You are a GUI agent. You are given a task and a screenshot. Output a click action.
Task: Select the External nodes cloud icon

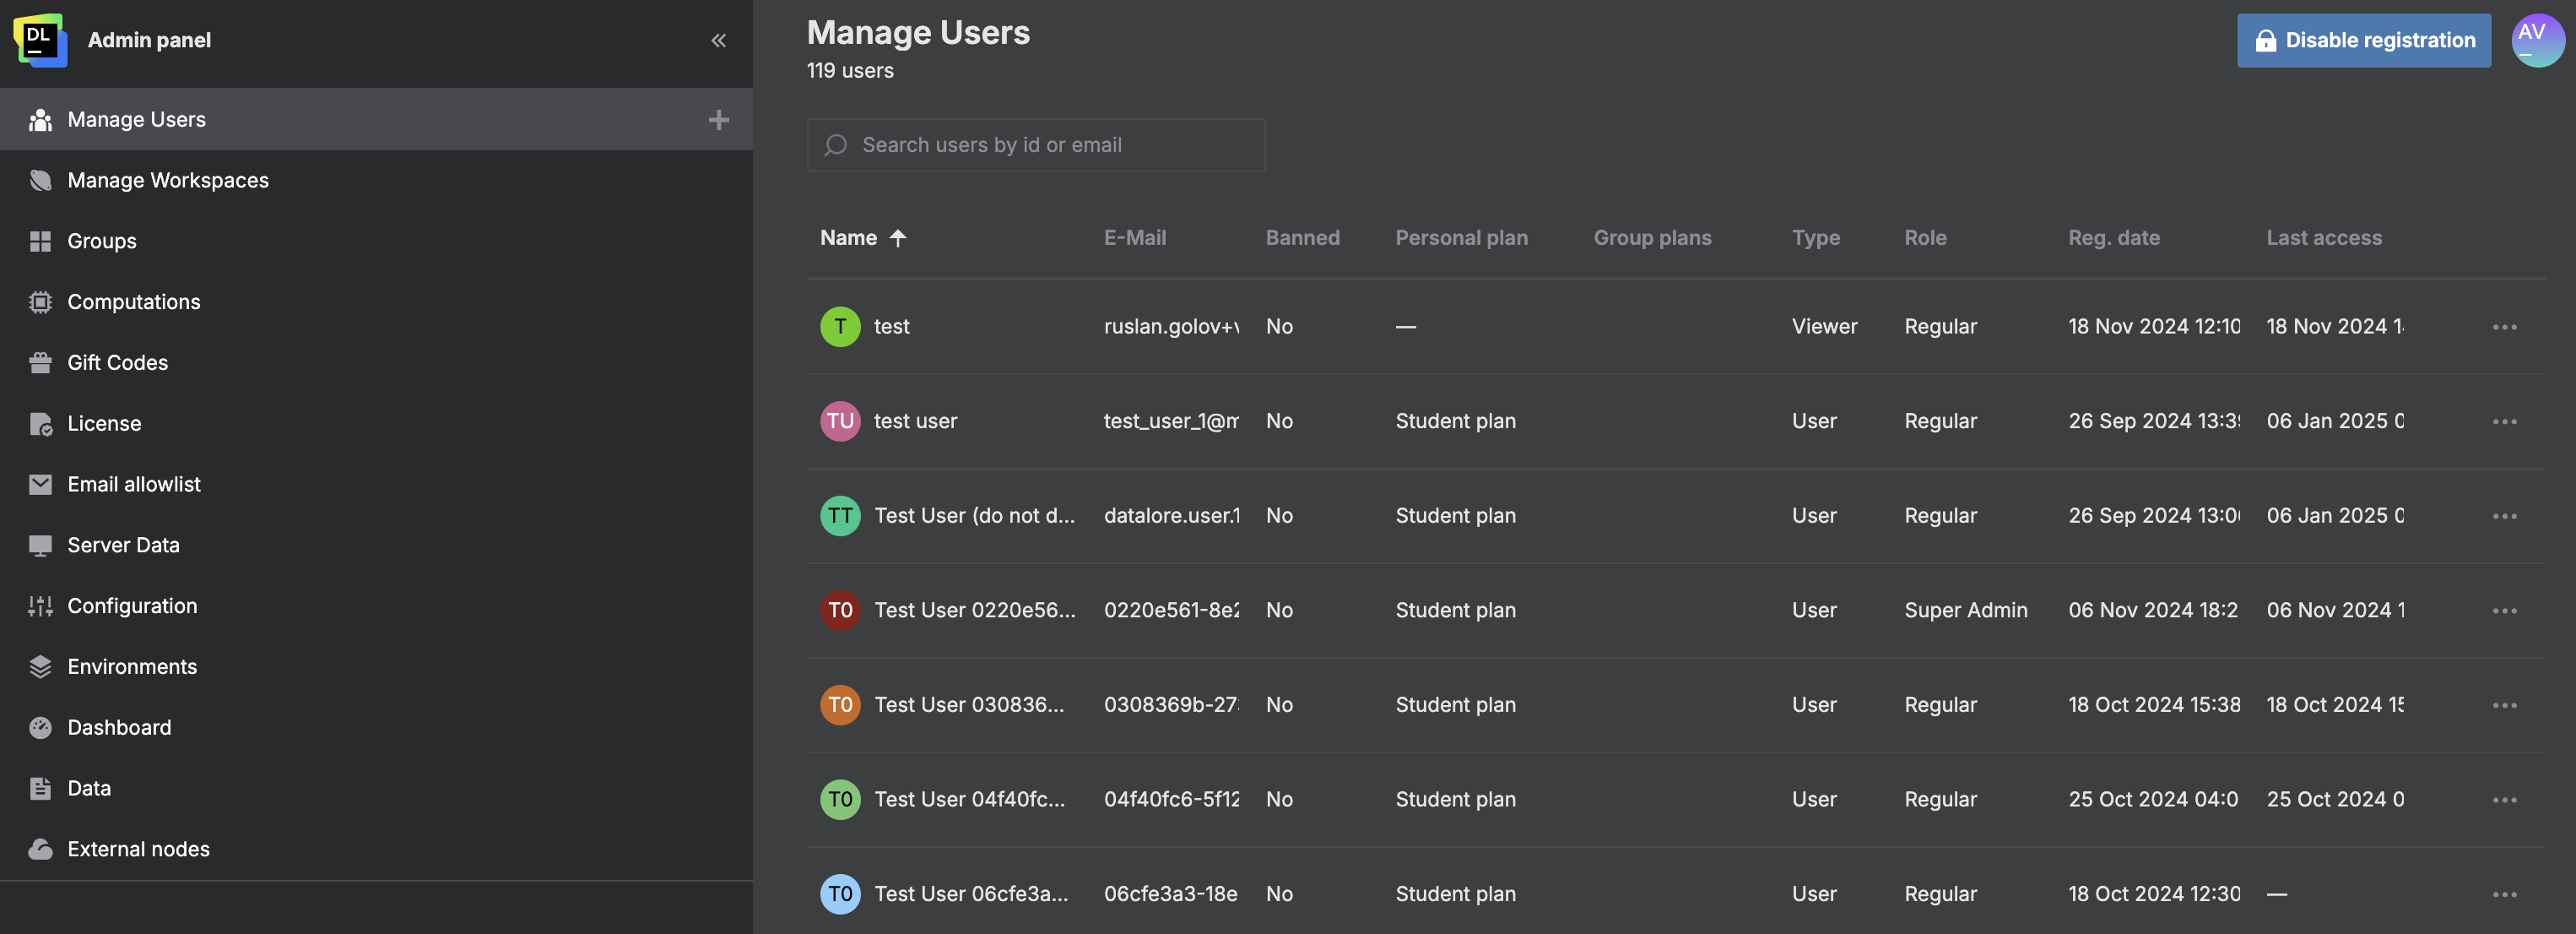40,848
